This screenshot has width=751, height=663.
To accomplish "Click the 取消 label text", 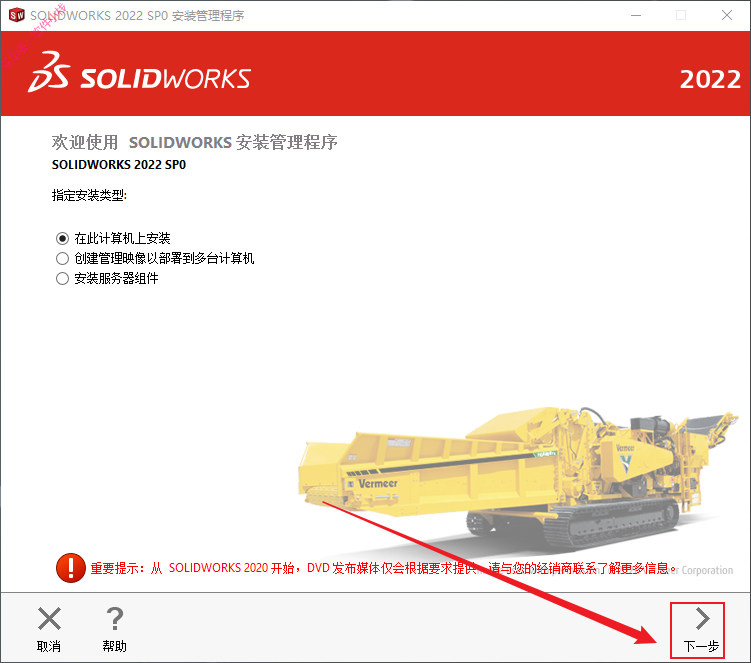I will (49, 646).
